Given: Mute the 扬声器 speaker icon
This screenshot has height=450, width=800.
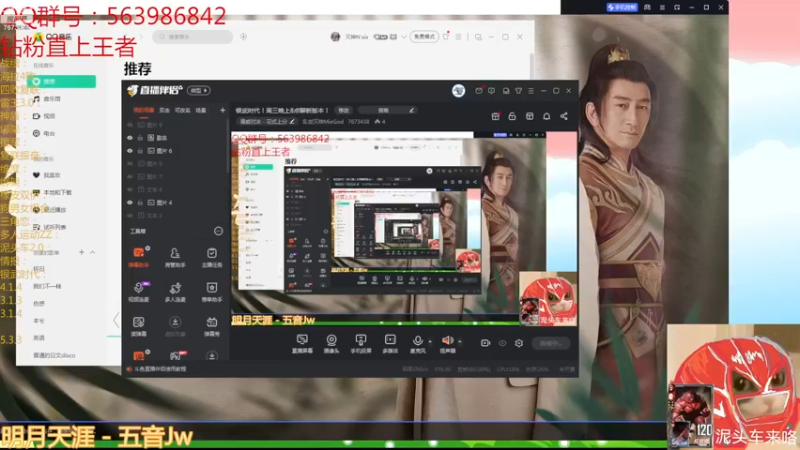Looking at the screenshot, I should click(x=447, y=341).
